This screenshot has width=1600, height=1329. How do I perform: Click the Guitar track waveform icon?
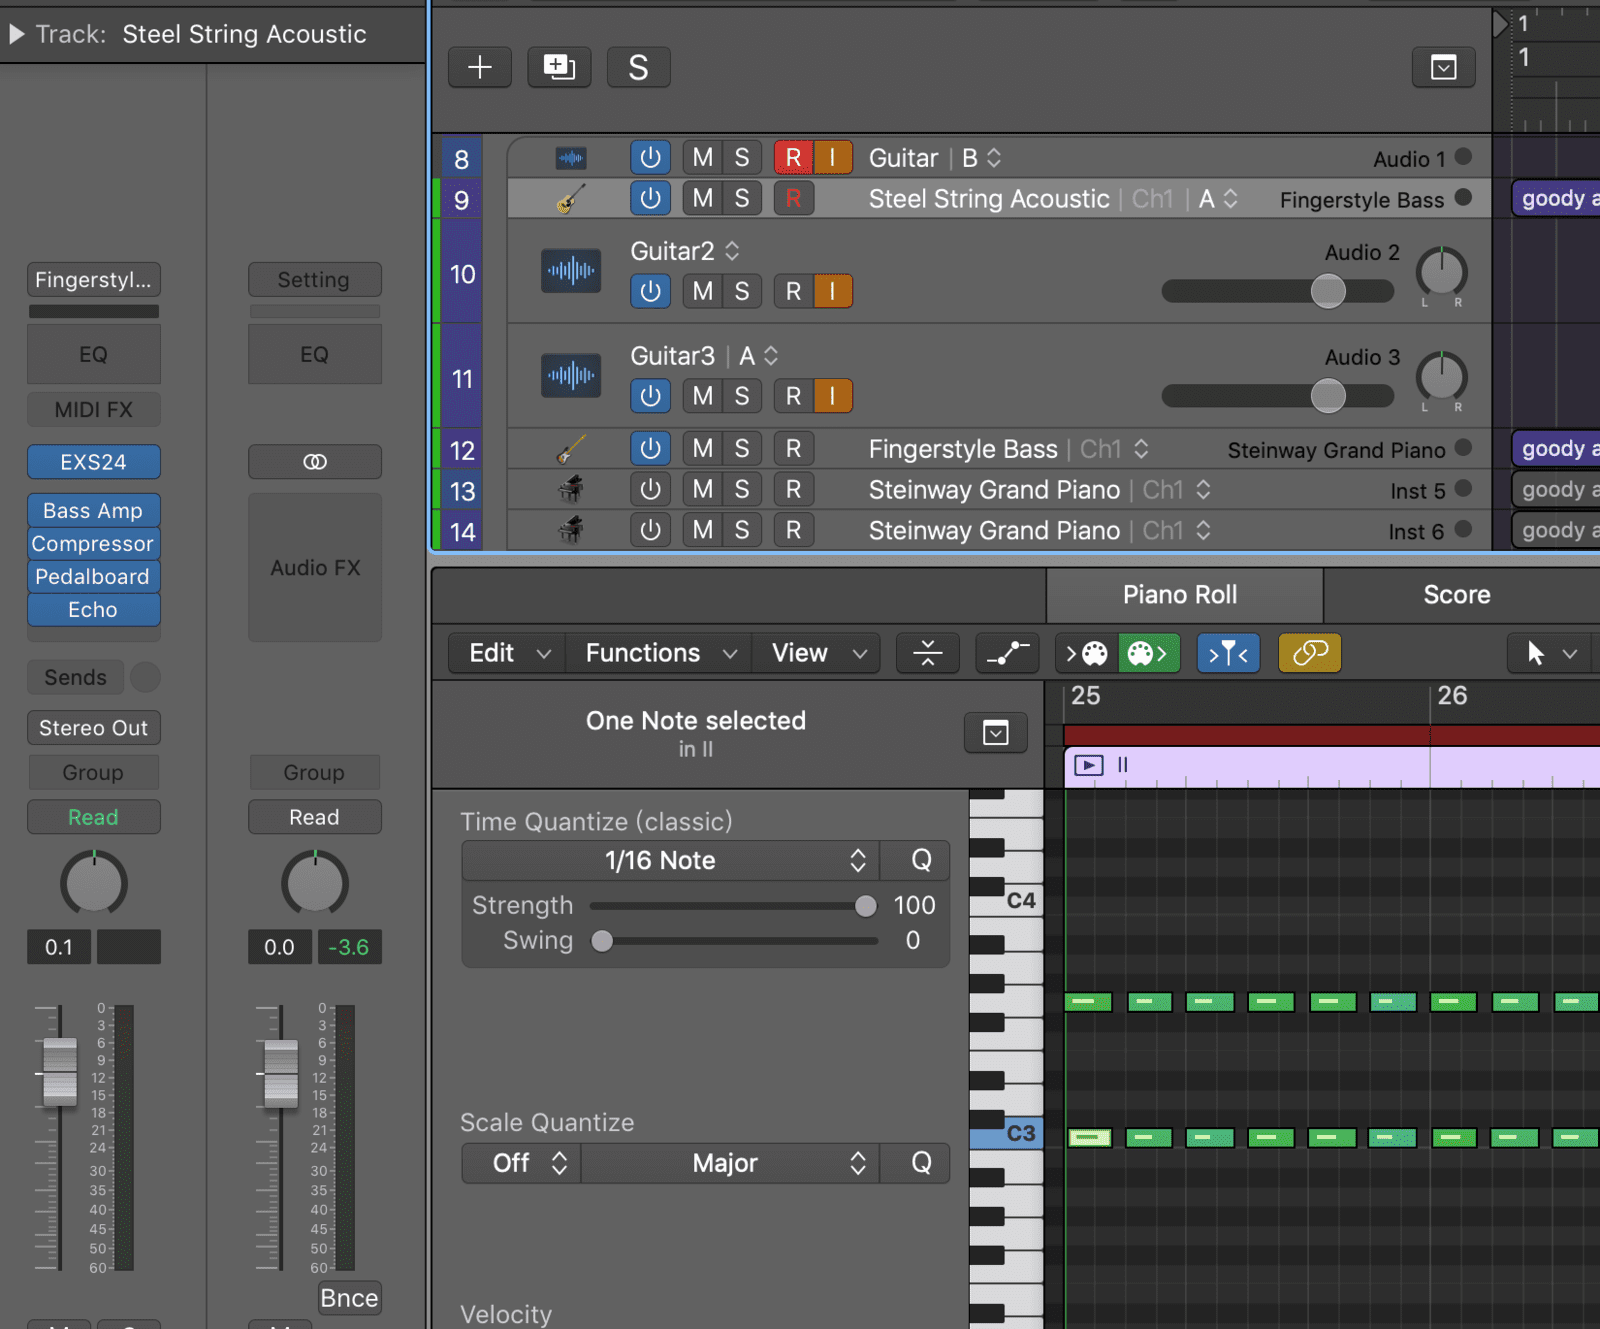point(571,158)
